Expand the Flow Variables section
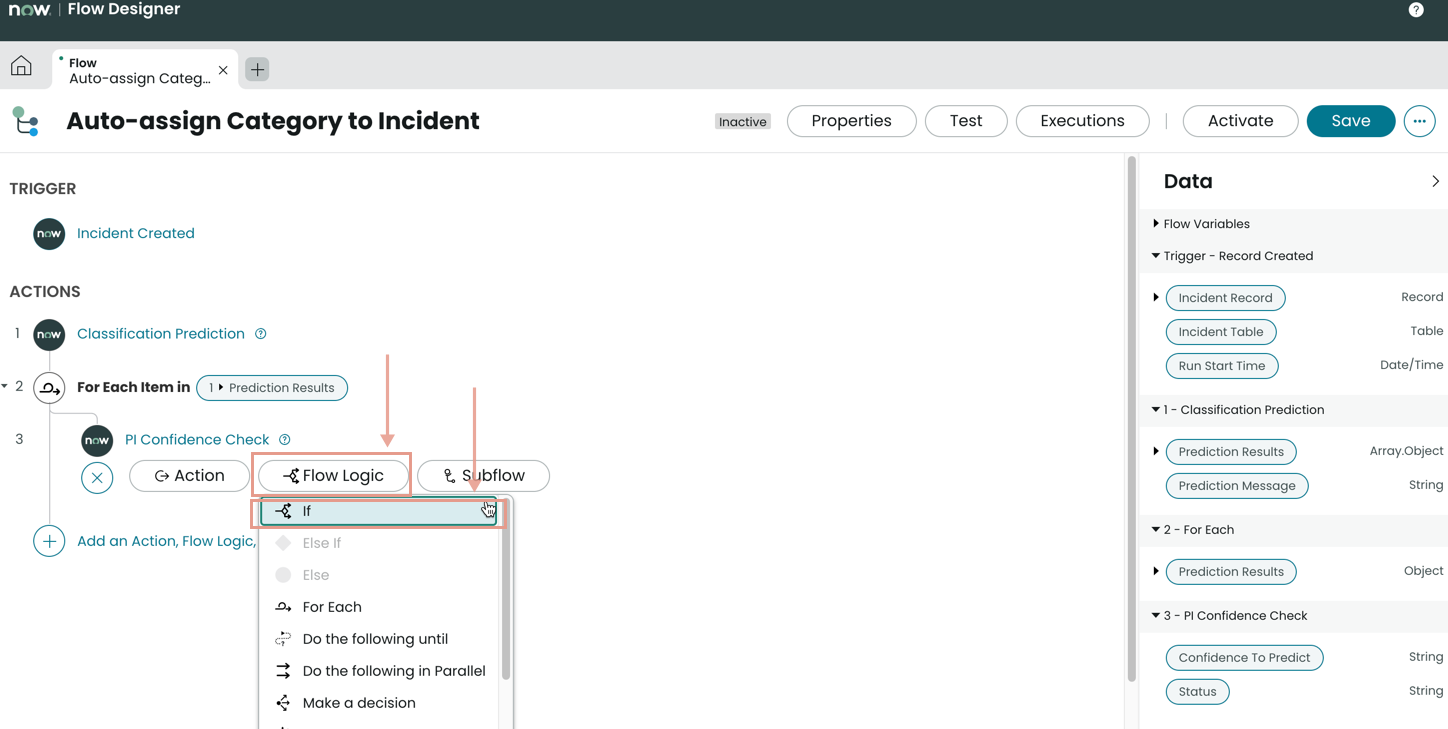The image size is (1448, 729). 1156,224
